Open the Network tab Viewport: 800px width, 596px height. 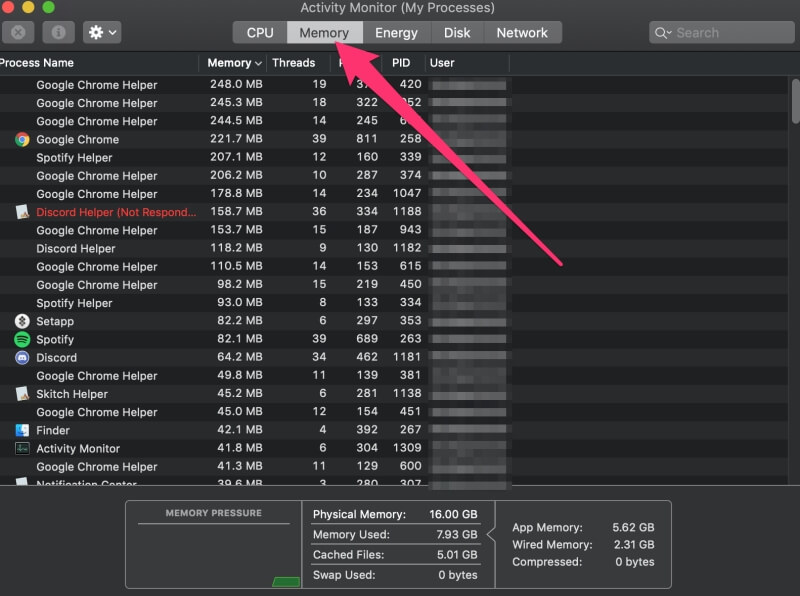[x=522, y=33]
